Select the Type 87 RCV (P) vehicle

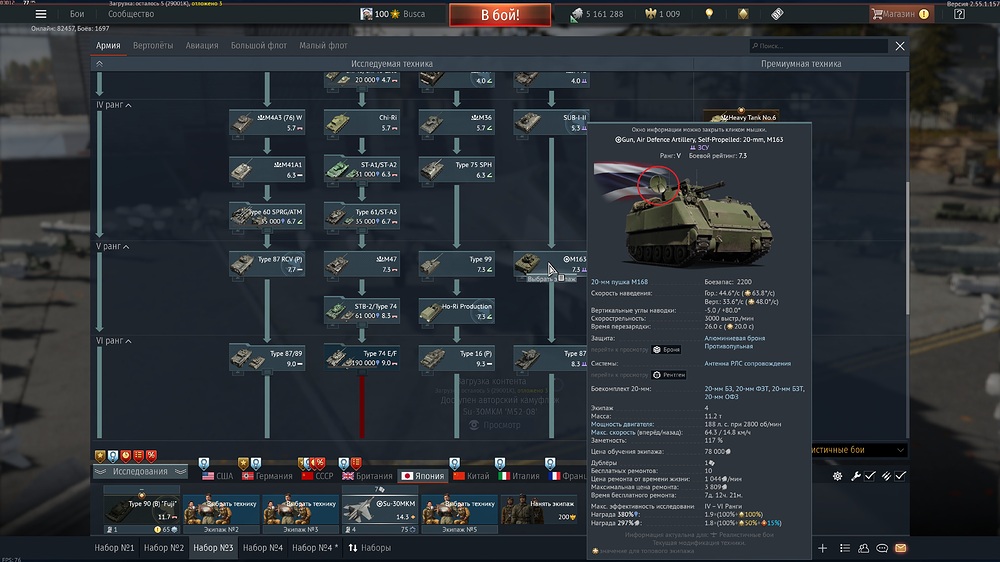point(267,263)
